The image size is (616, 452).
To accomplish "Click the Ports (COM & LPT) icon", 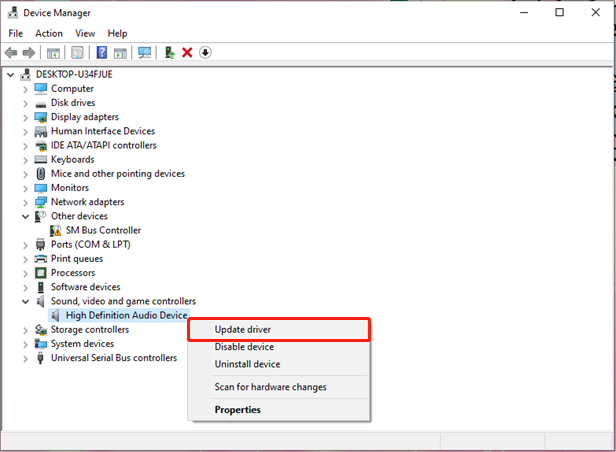I will [x=40, y=245].
